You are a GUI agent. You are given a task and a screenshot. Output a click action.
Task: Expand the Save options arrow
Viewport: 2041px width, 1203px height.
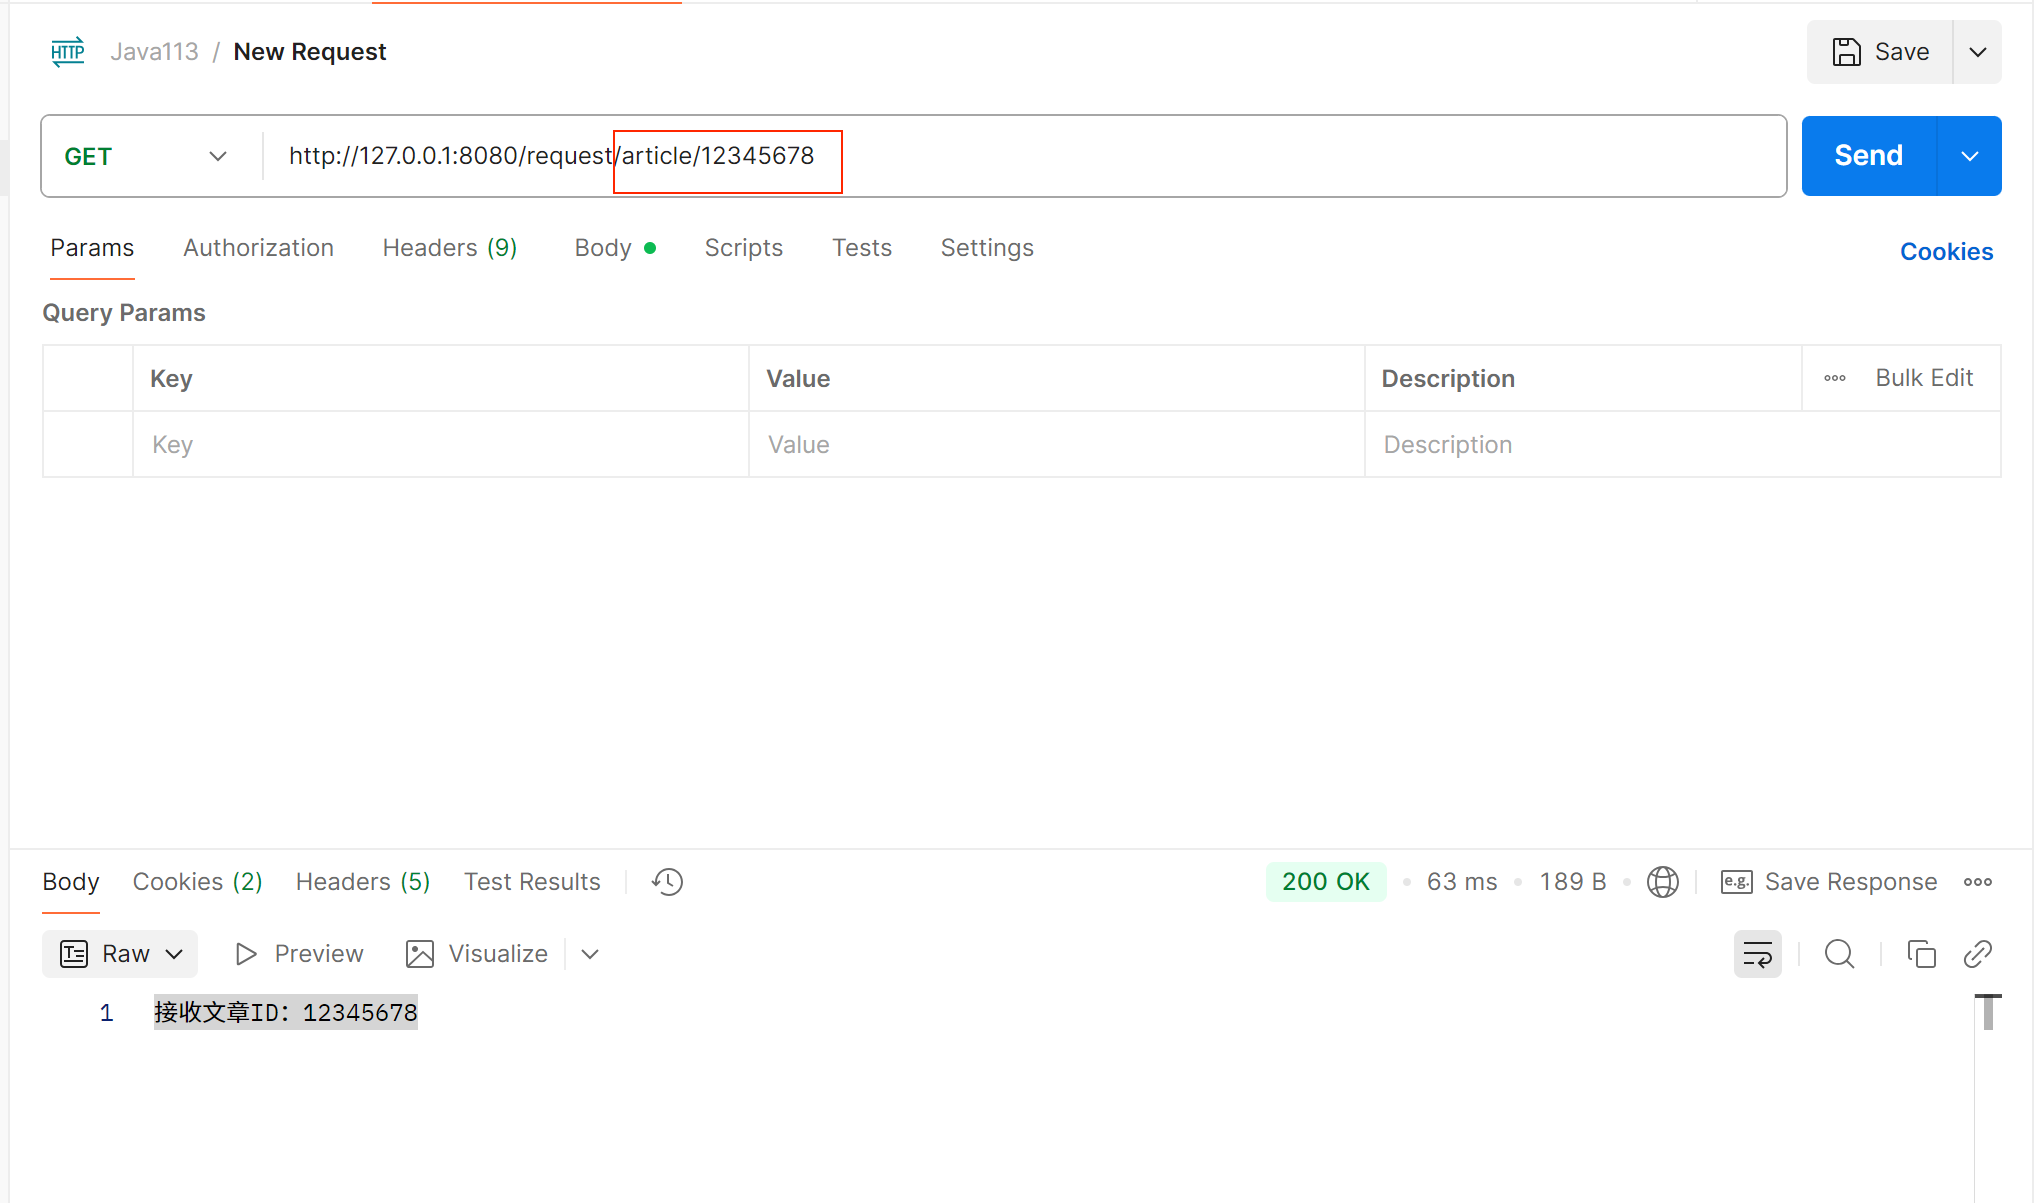point(1977,52)
